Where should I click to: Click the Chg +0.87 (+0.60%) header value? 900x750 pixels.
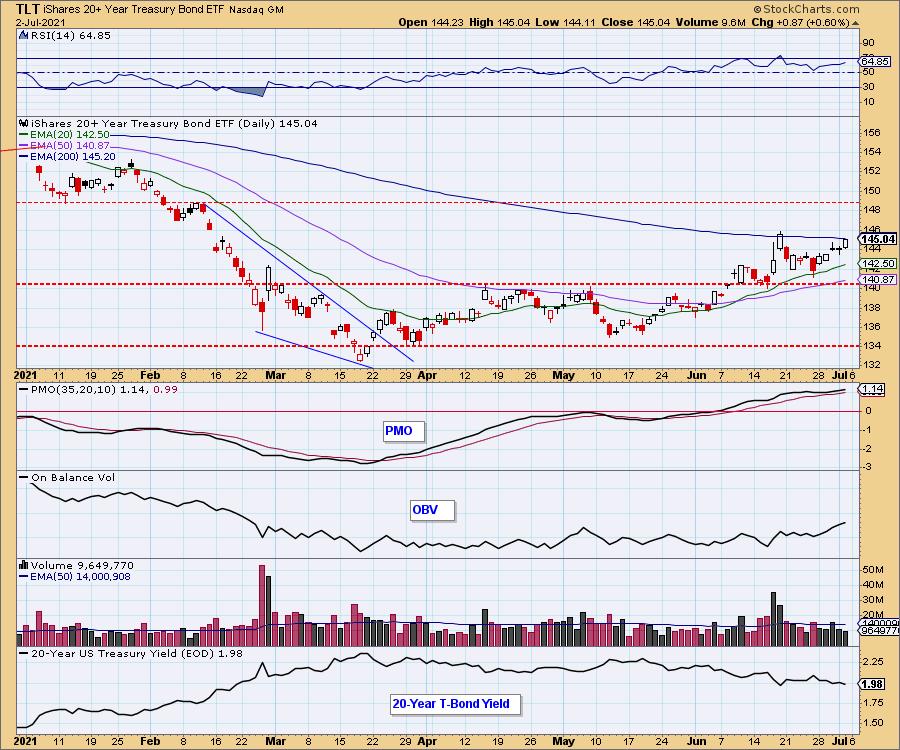point(801,22)
